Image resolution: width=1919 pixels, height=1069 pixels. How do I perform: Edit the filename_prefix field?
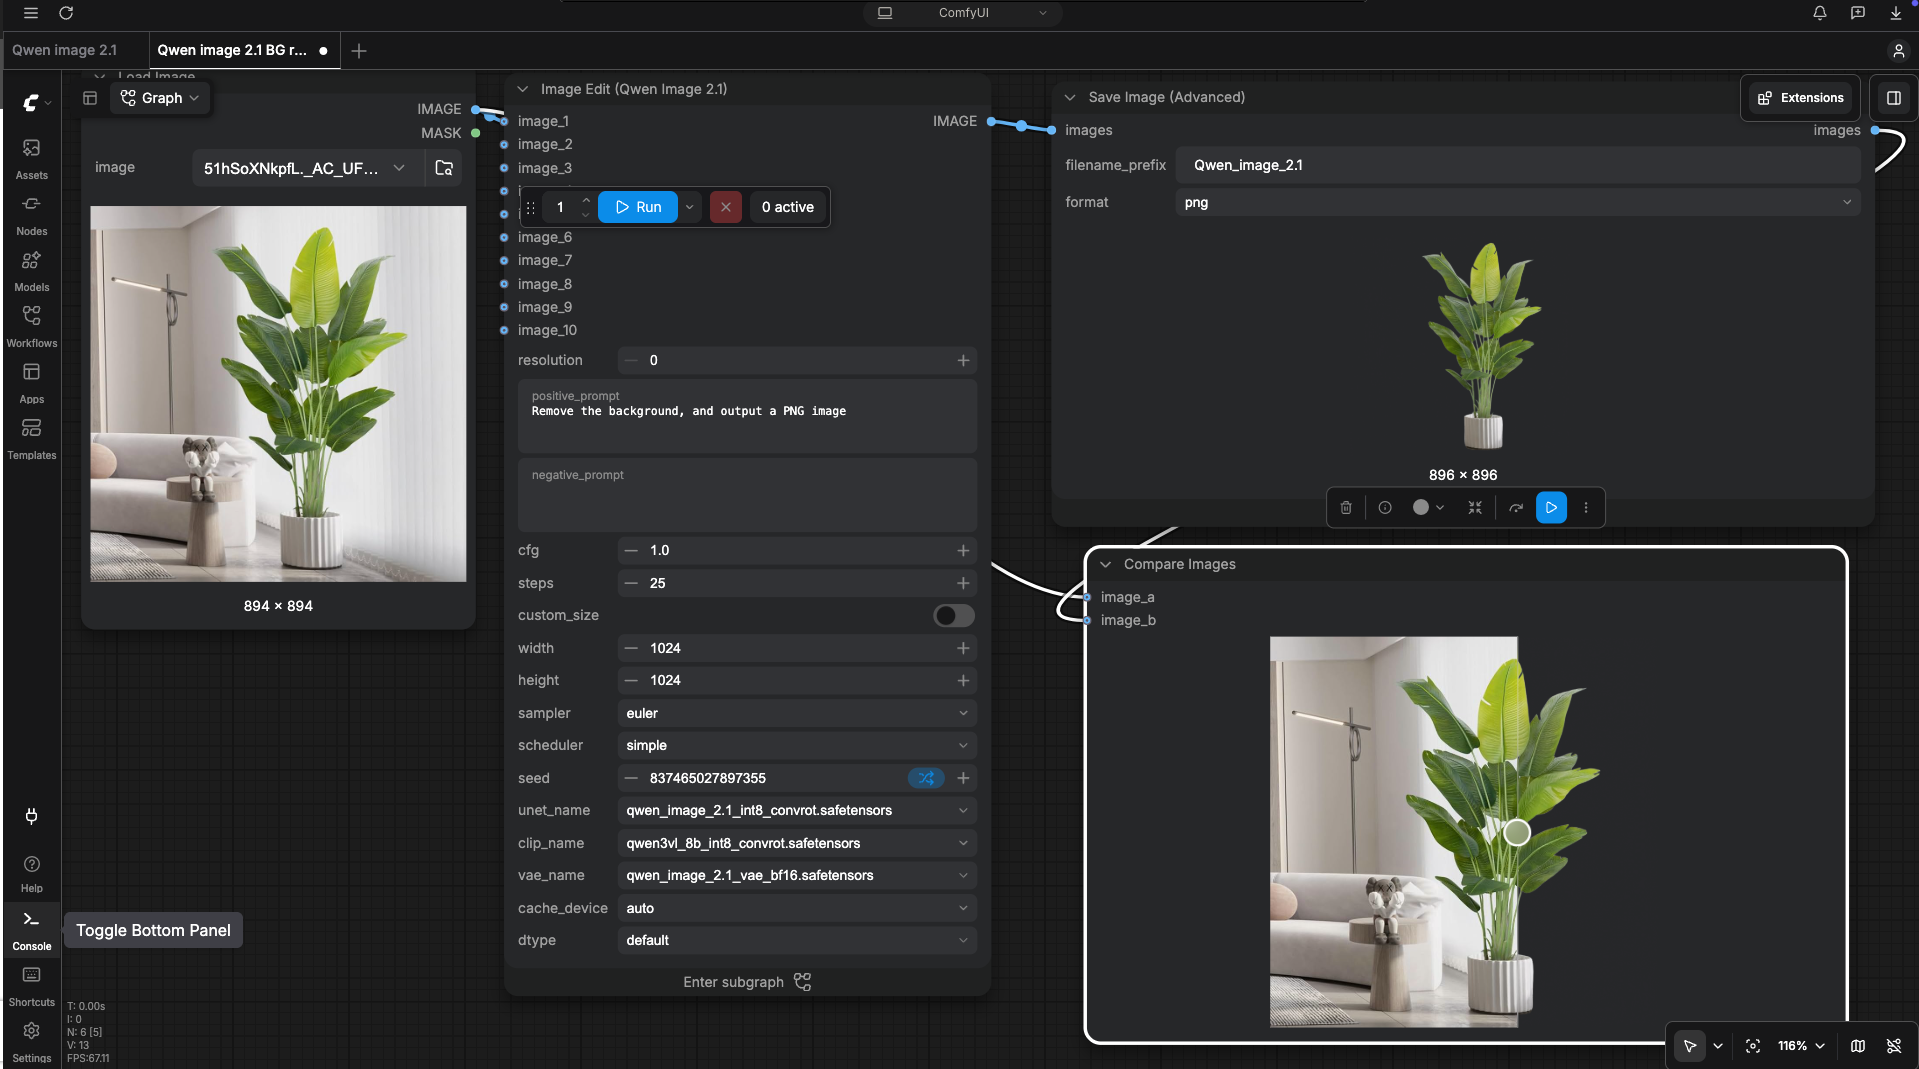(1517, 165)
